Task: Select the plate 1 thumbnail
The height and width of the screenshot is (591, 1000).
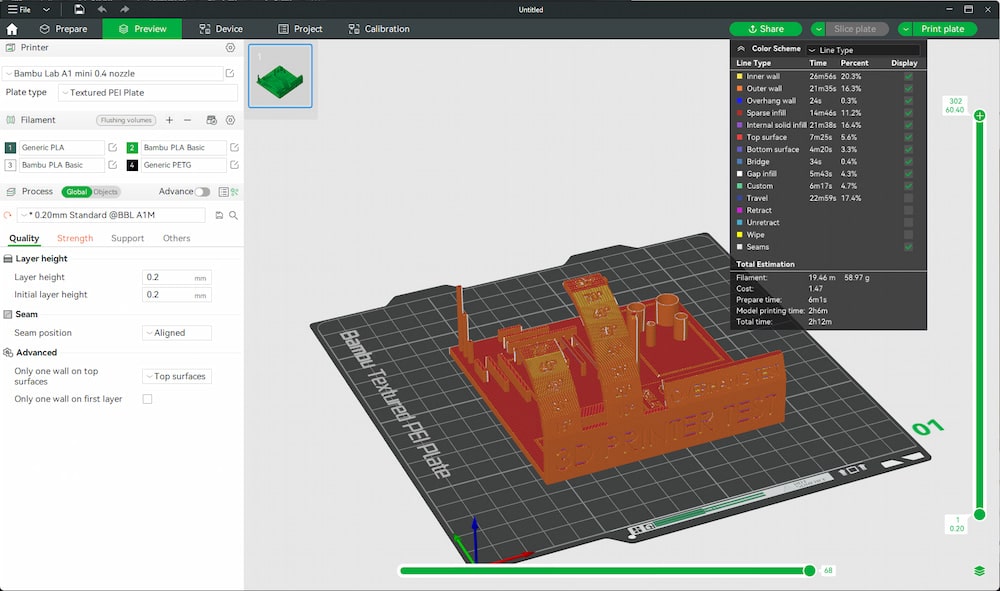Action: 280,76
